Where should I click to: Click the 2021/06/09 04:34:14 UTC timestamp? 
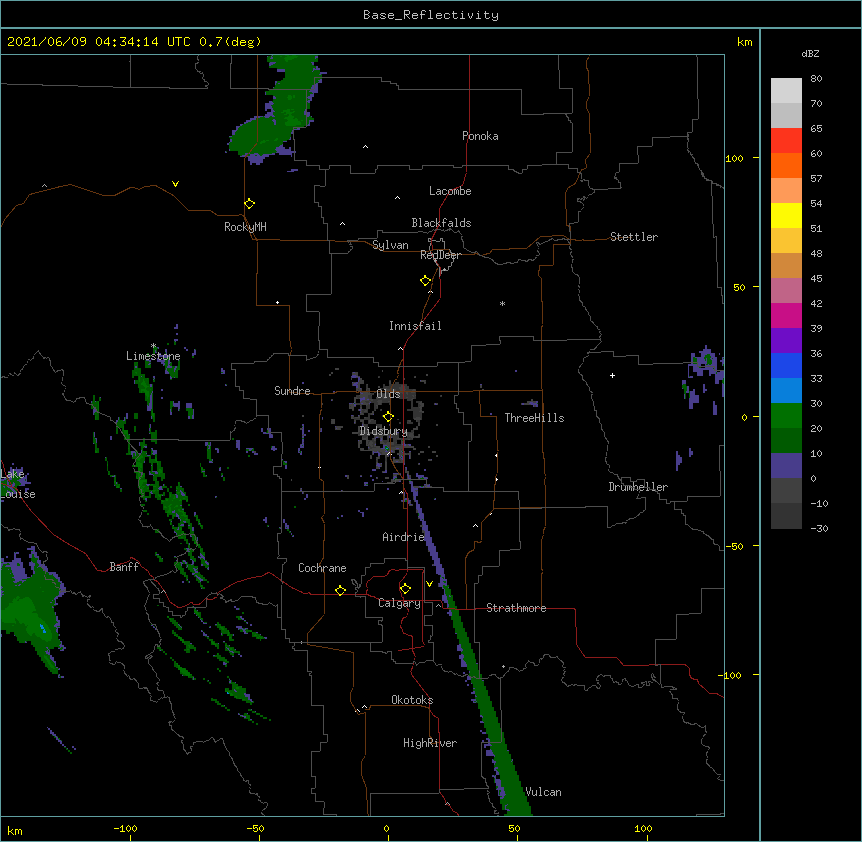point(99,42)
